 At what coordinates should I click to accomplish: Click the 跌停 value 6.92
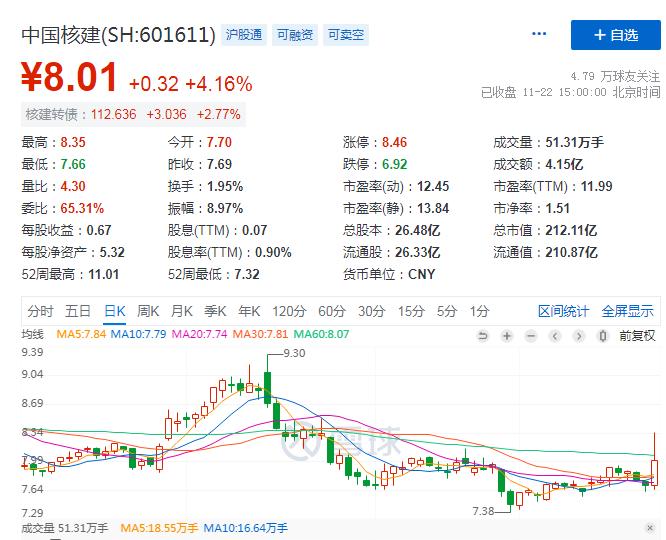point(395,164)
